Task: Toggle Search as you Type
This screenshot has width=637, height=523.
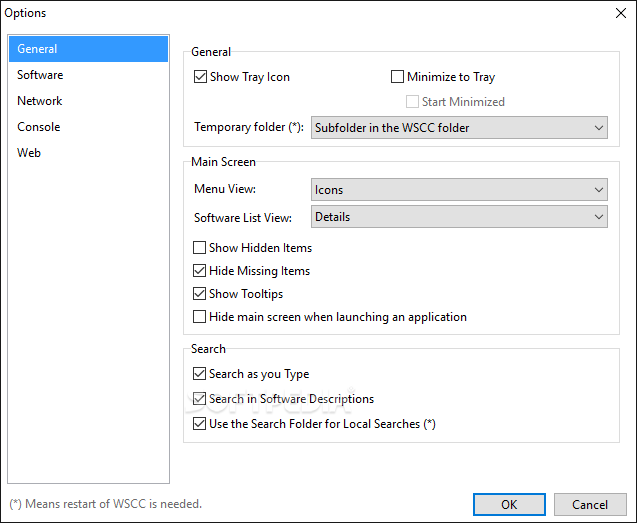Action: pos(200,374)
